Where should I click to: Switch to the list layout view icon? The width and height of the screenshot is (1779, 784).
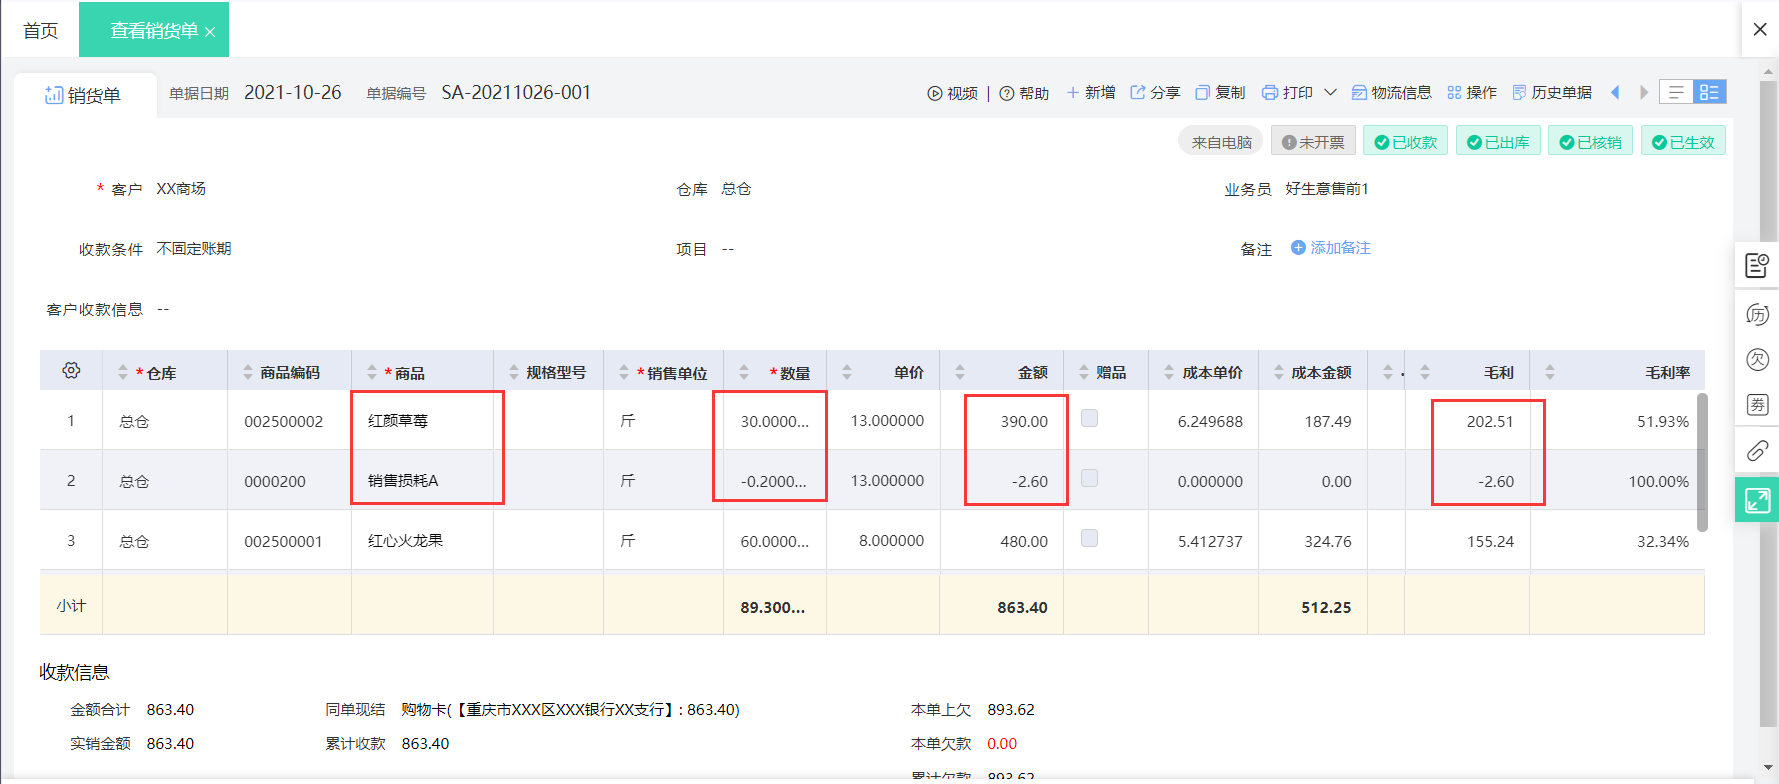[x=1676, y=92]
